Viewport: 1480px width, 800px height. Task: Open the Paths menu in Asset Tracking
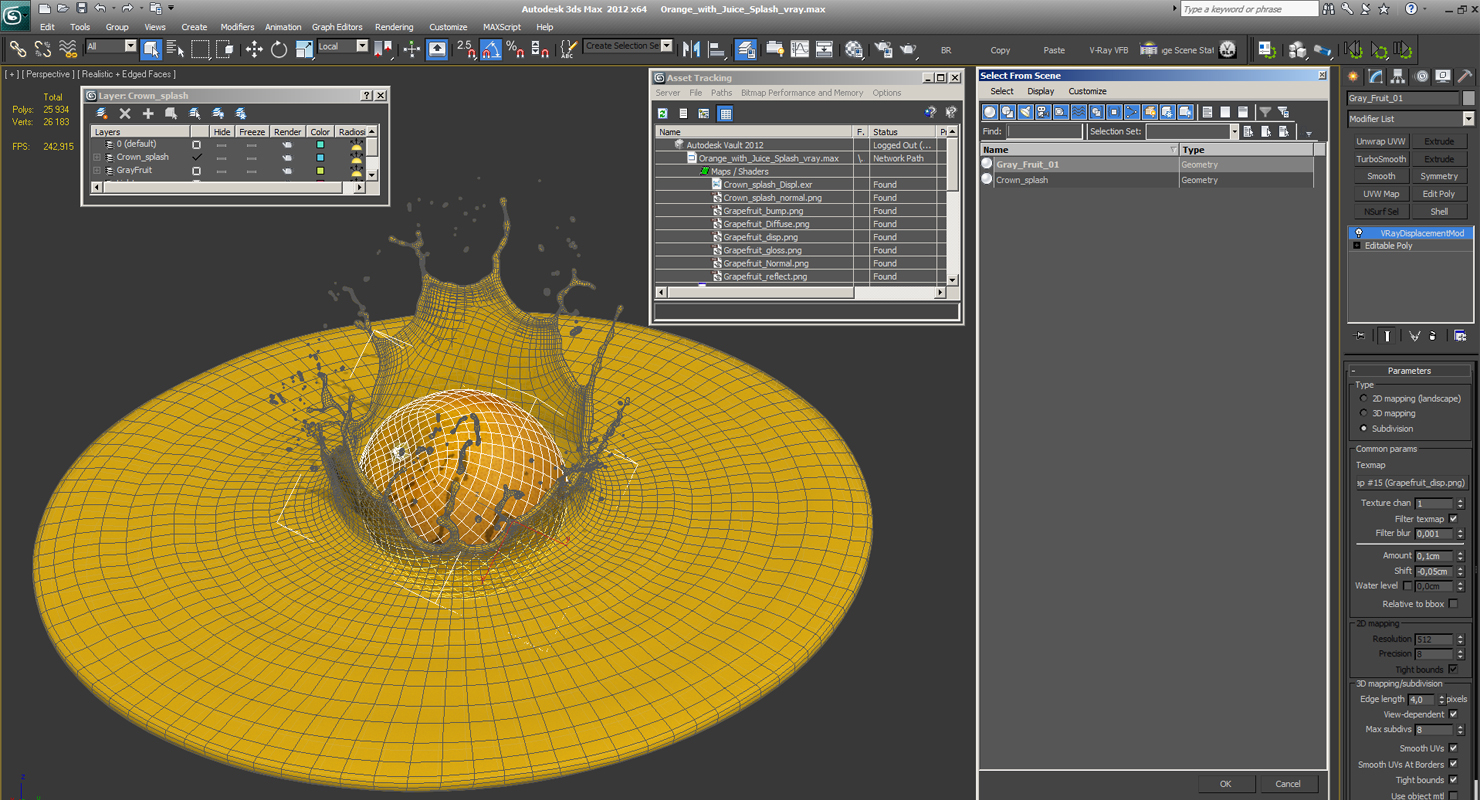[x=721, y=93]
